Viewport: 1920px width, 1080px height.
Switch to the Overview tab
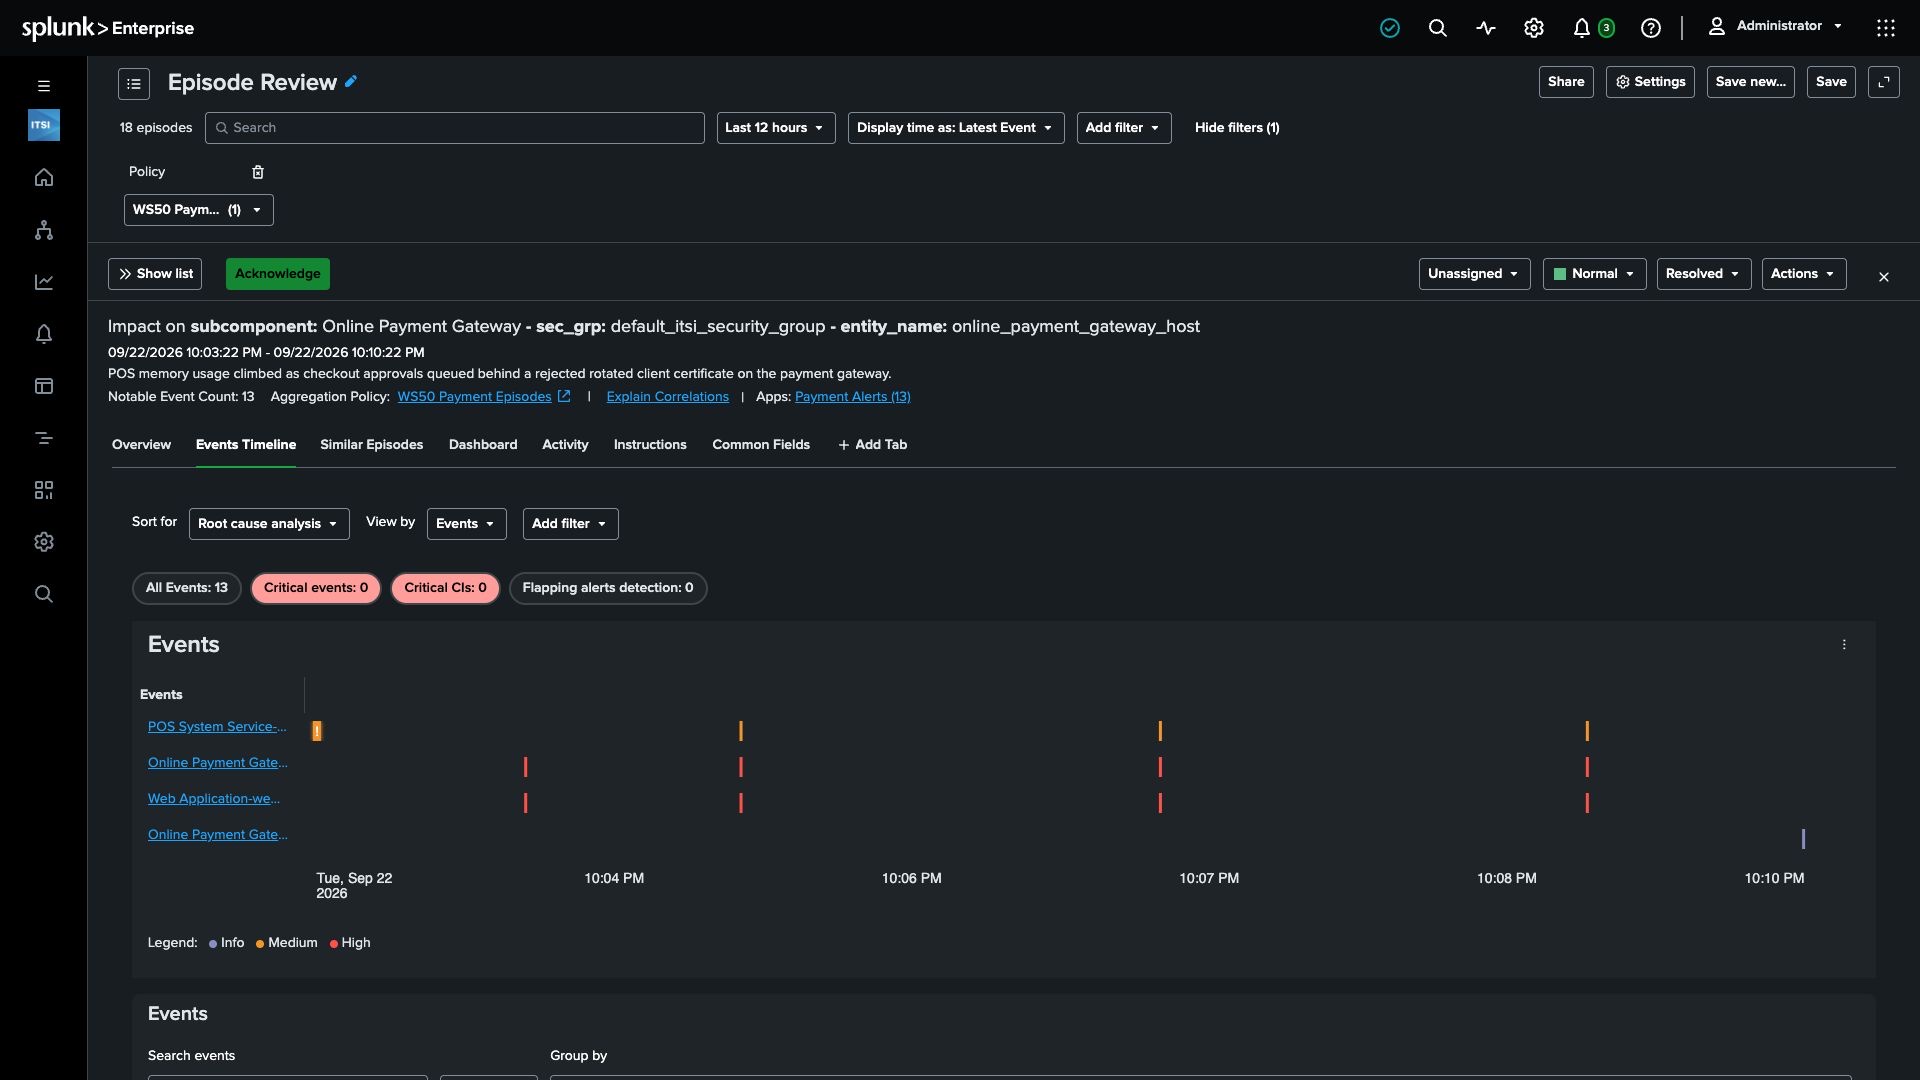click(141, 445)
